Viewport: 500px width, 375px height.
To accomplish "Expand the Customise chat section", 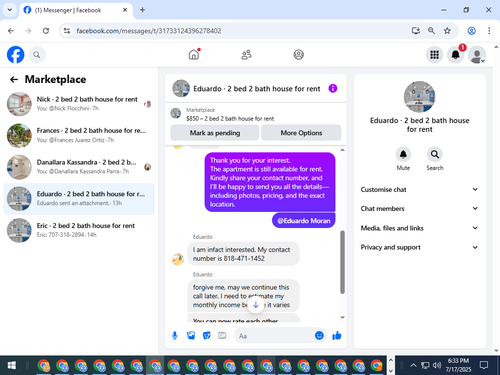I will point(419,190).
